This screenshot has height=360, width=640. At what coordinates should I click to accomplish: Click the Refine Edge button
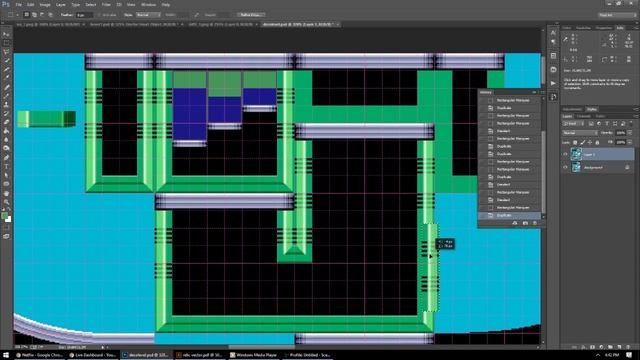251,15
